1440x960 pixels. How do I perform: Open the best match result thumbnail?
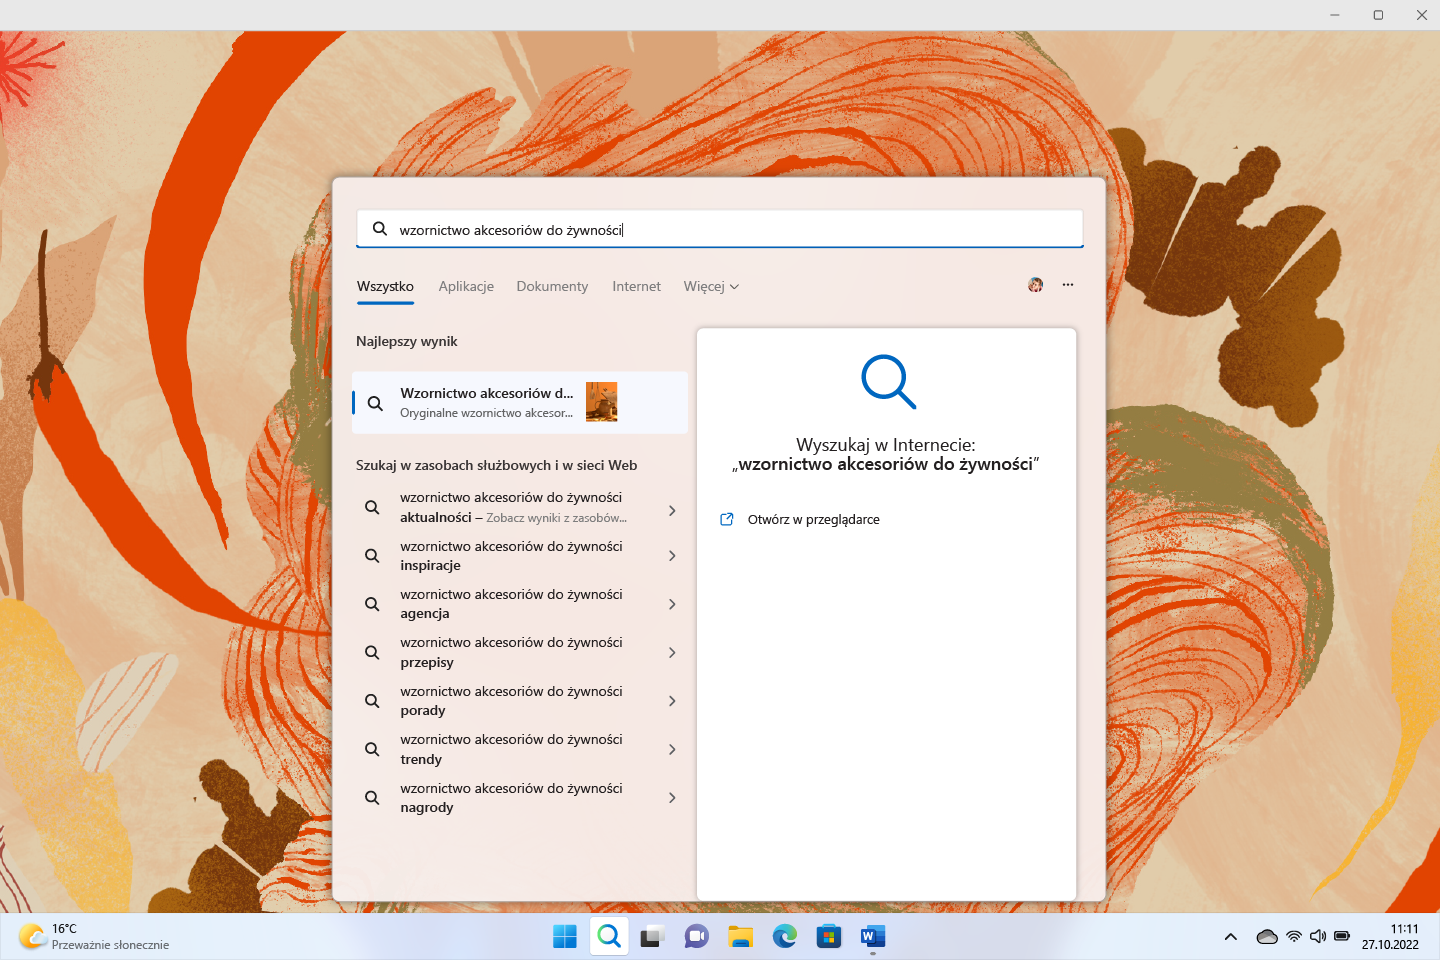(x=601, y=402)
